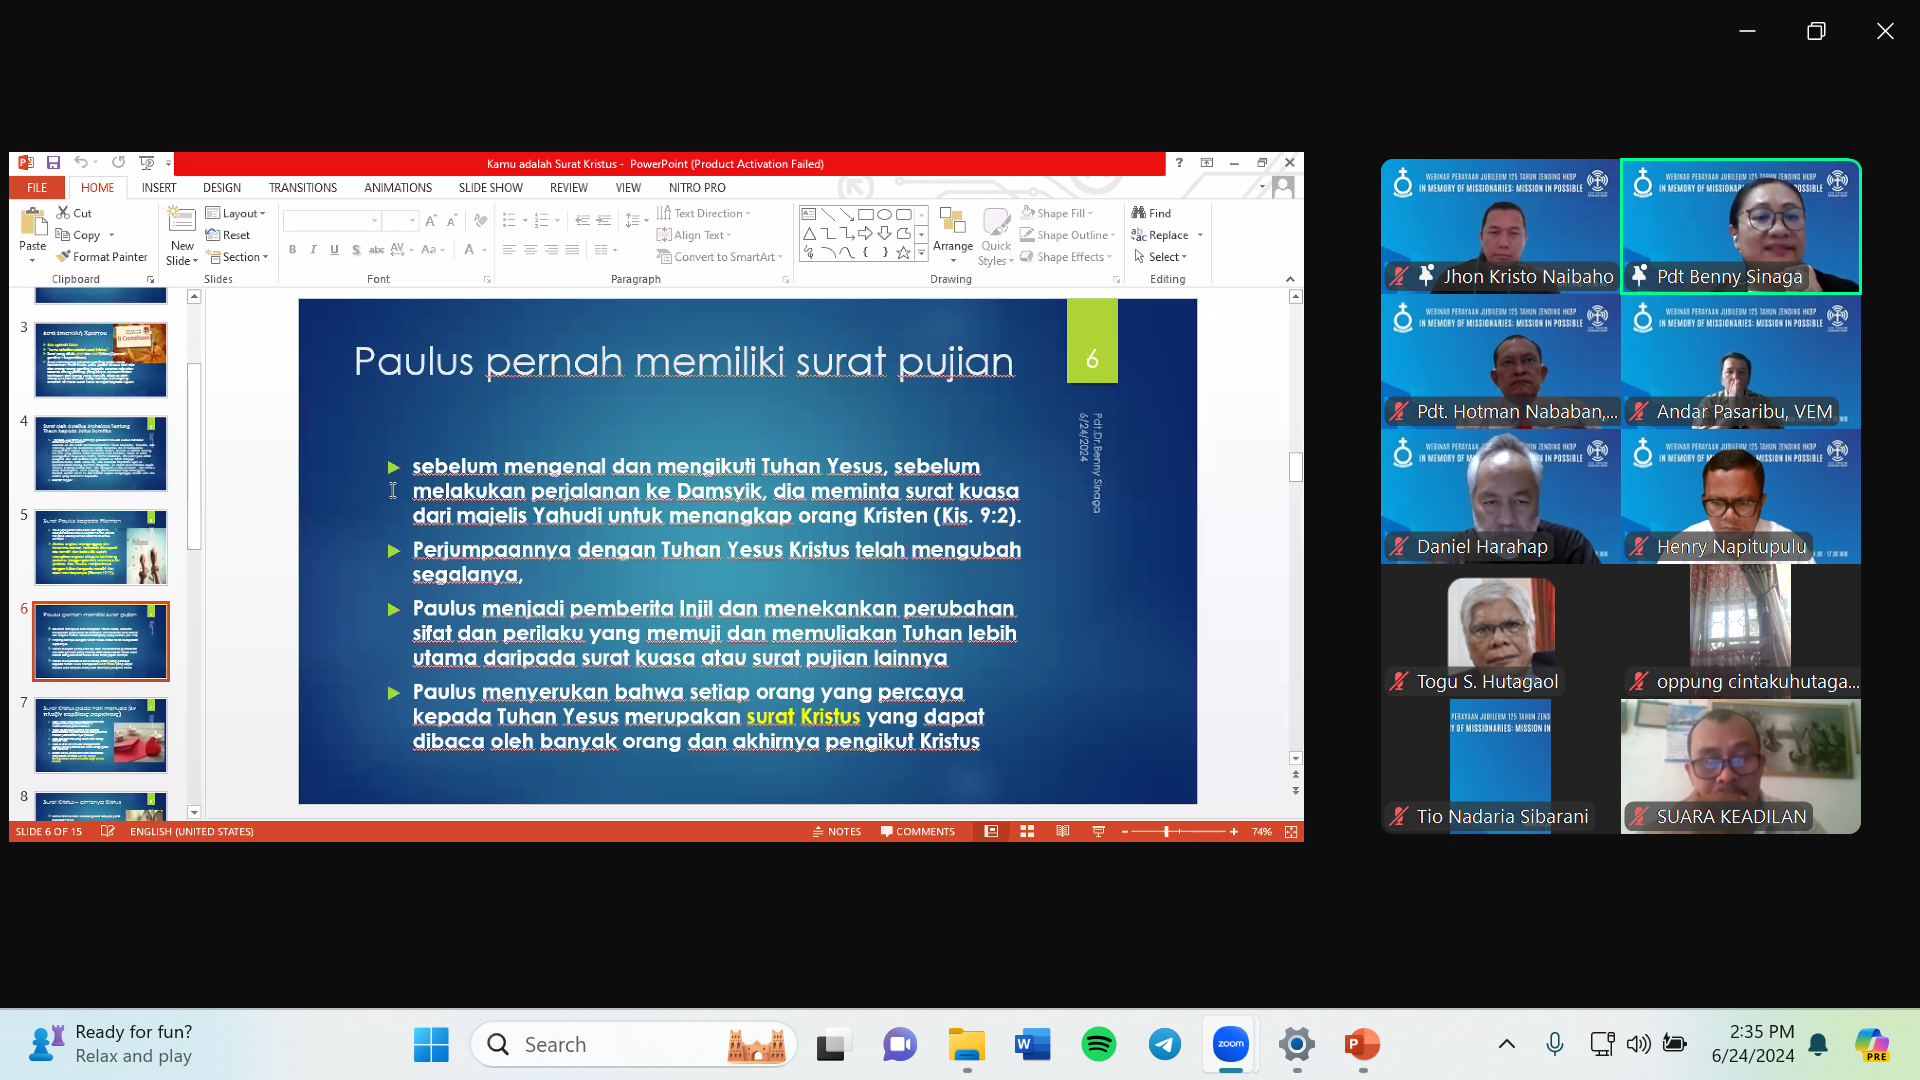Open the FILE tab
The image size is (1920, 1080).
pyautogui.click(x=37, y=187)
